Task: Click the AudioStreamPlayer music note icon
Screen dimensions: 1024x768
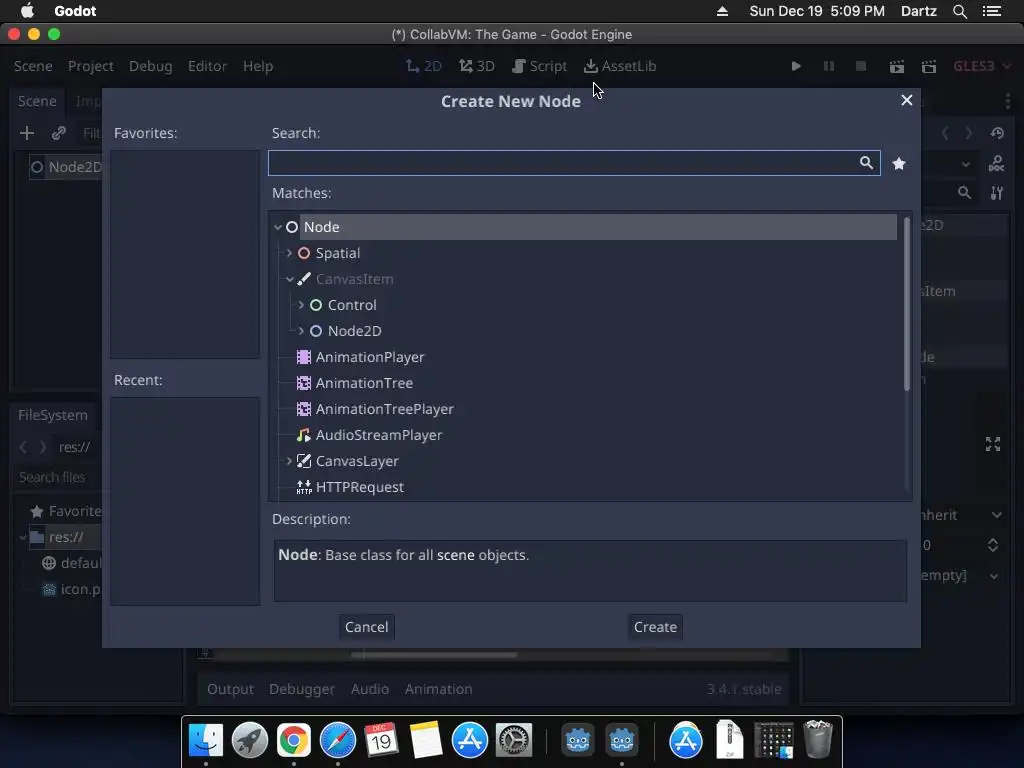Action: (304, 435)
